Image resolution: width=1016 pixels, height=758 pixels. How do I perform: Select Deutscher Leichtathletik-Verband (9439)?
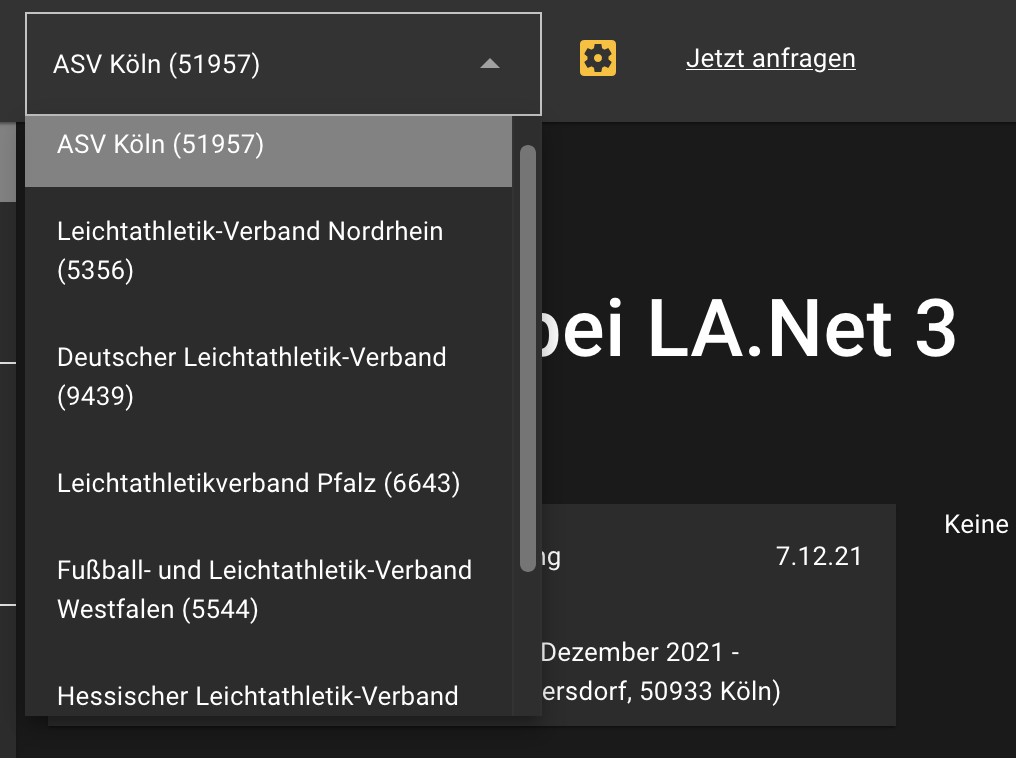(268, 376)
